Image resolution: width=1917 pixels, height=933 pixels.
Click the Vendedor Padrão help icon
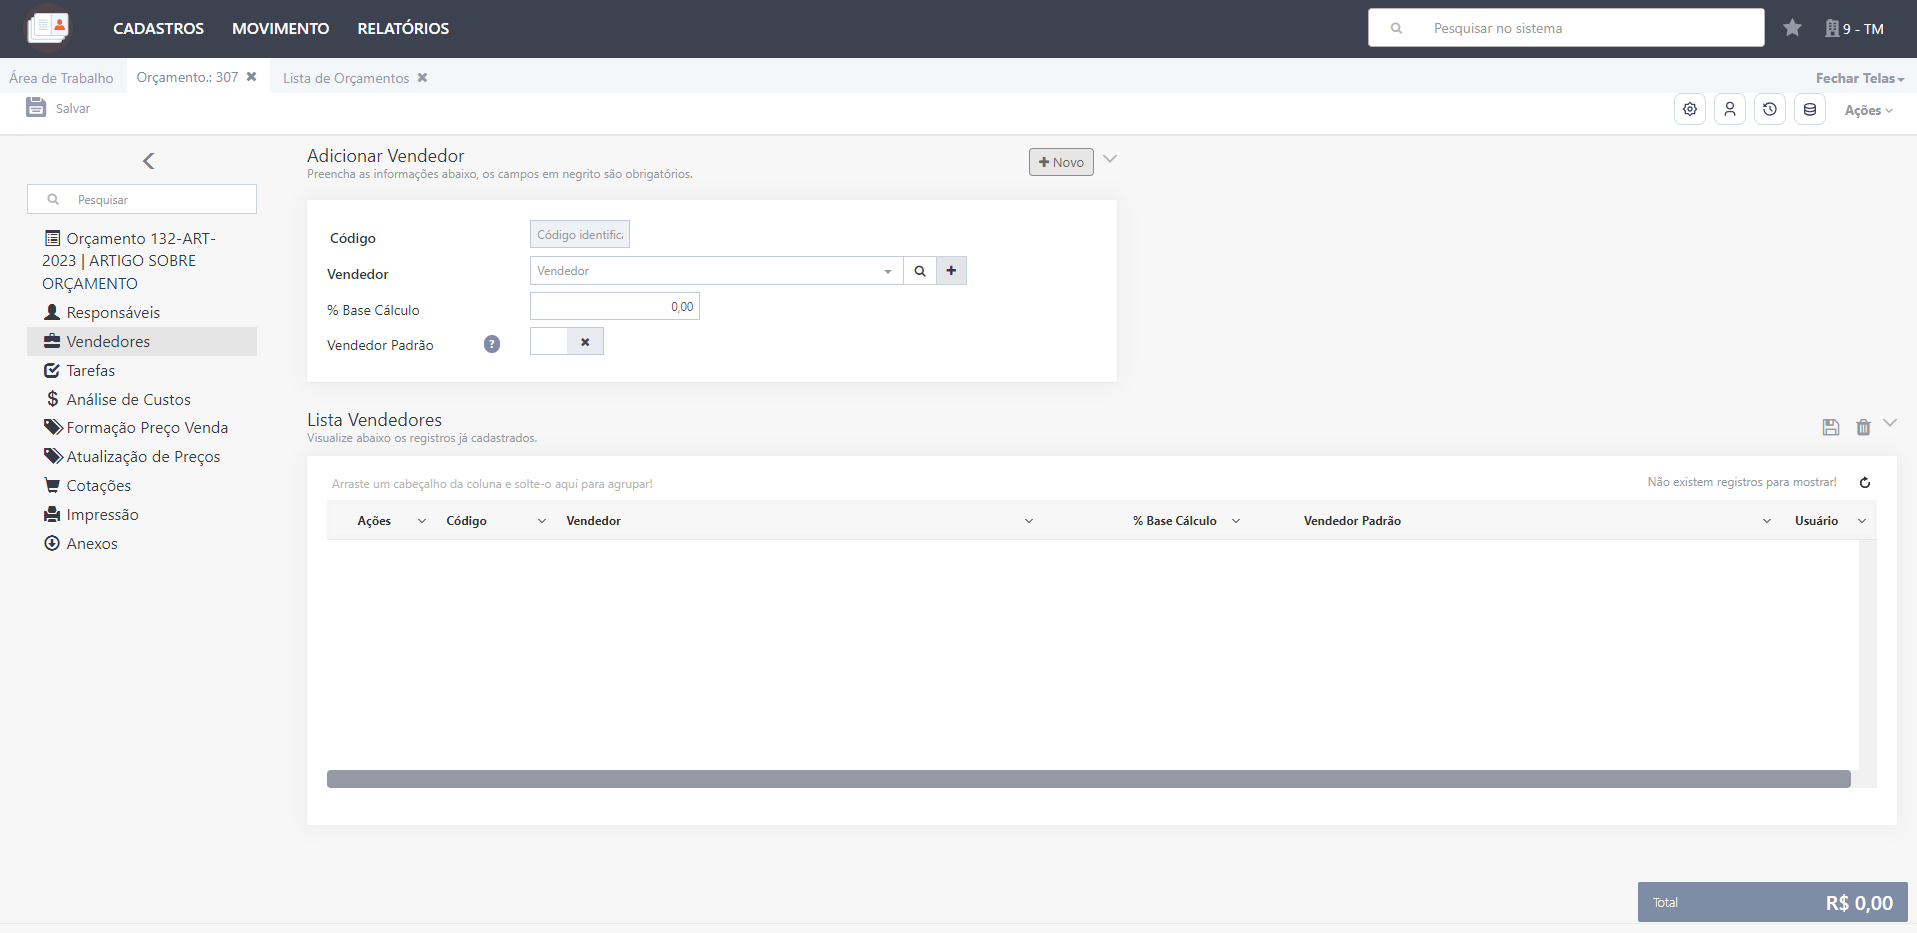492,344
